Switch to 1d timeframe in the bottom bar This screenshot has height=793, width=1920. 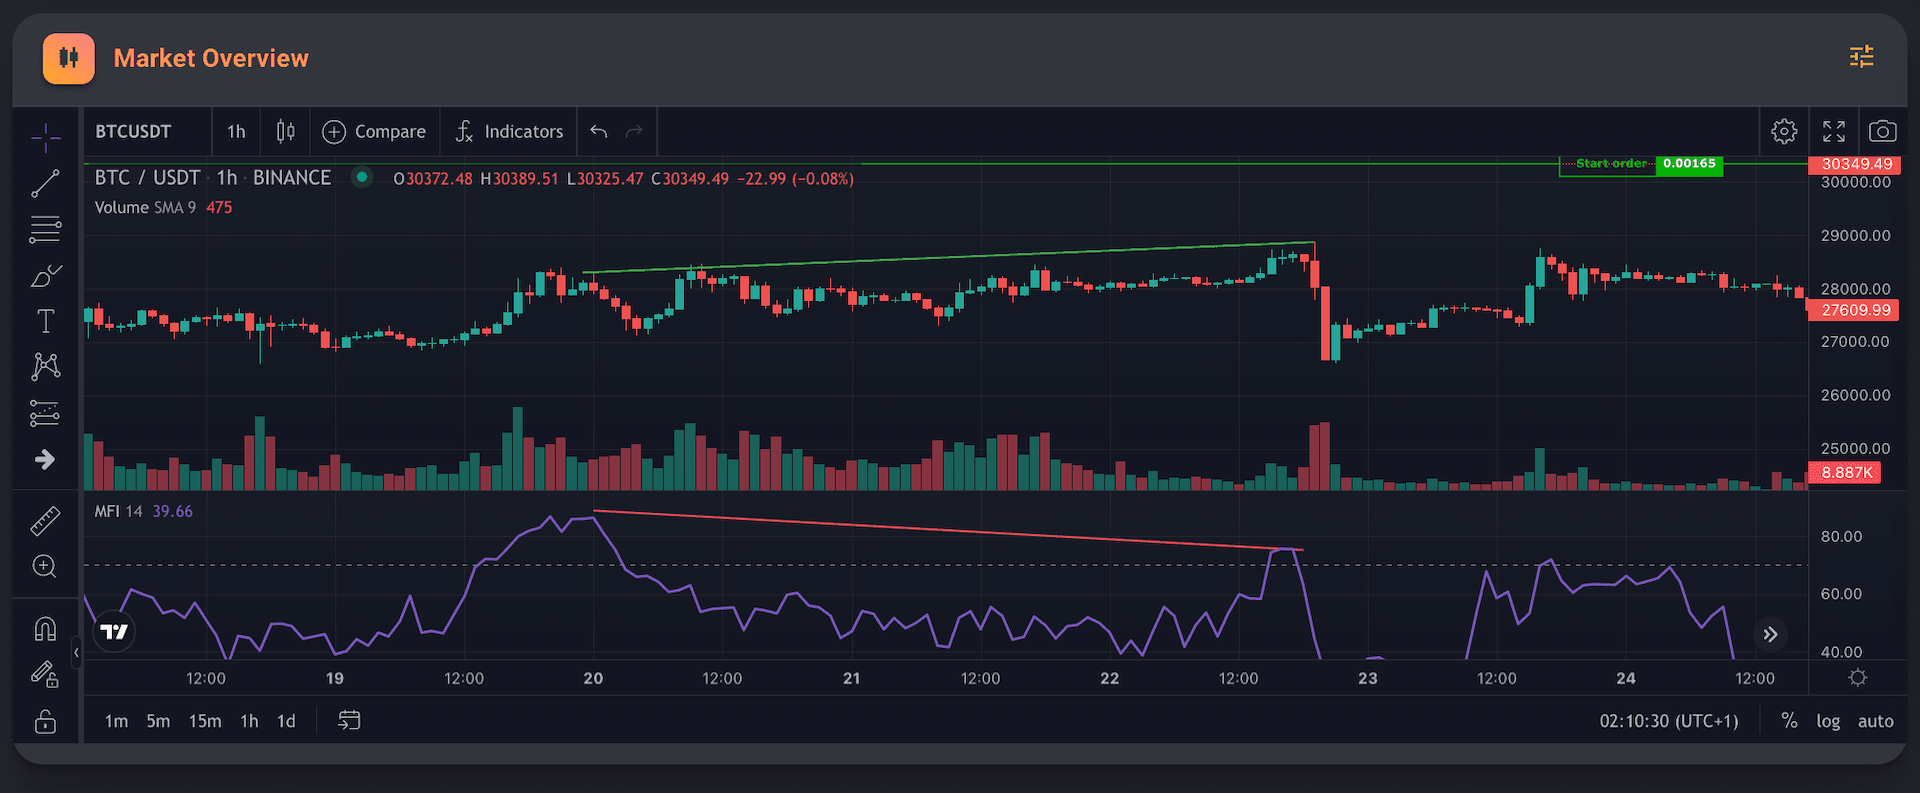pyautogui.click(x=286, y=721)
